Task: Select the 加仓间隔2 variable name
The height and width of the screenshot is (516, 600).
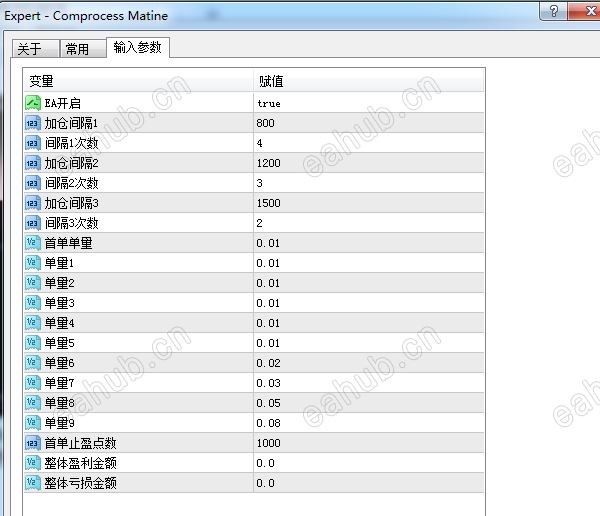Action: pos(72,163)
